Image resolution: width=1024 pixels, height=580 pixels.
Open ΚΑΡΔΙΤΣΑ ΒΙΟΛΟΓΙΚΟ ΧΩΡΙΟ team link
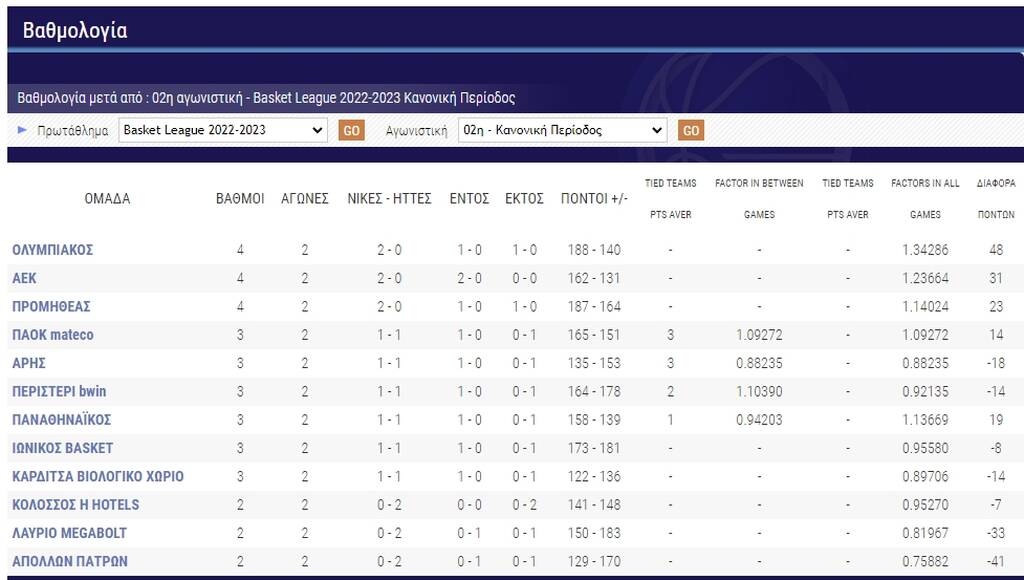tap(98, 476)
